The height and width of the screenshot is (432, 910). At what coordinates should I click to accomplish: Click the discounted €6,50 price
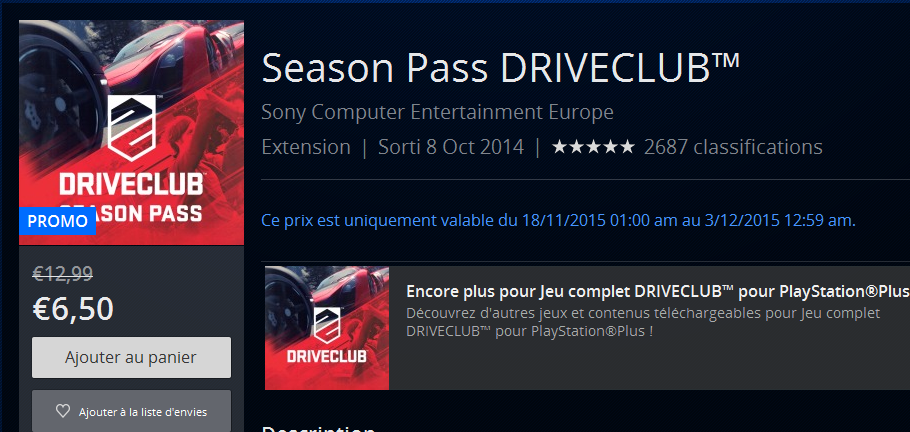73,308
